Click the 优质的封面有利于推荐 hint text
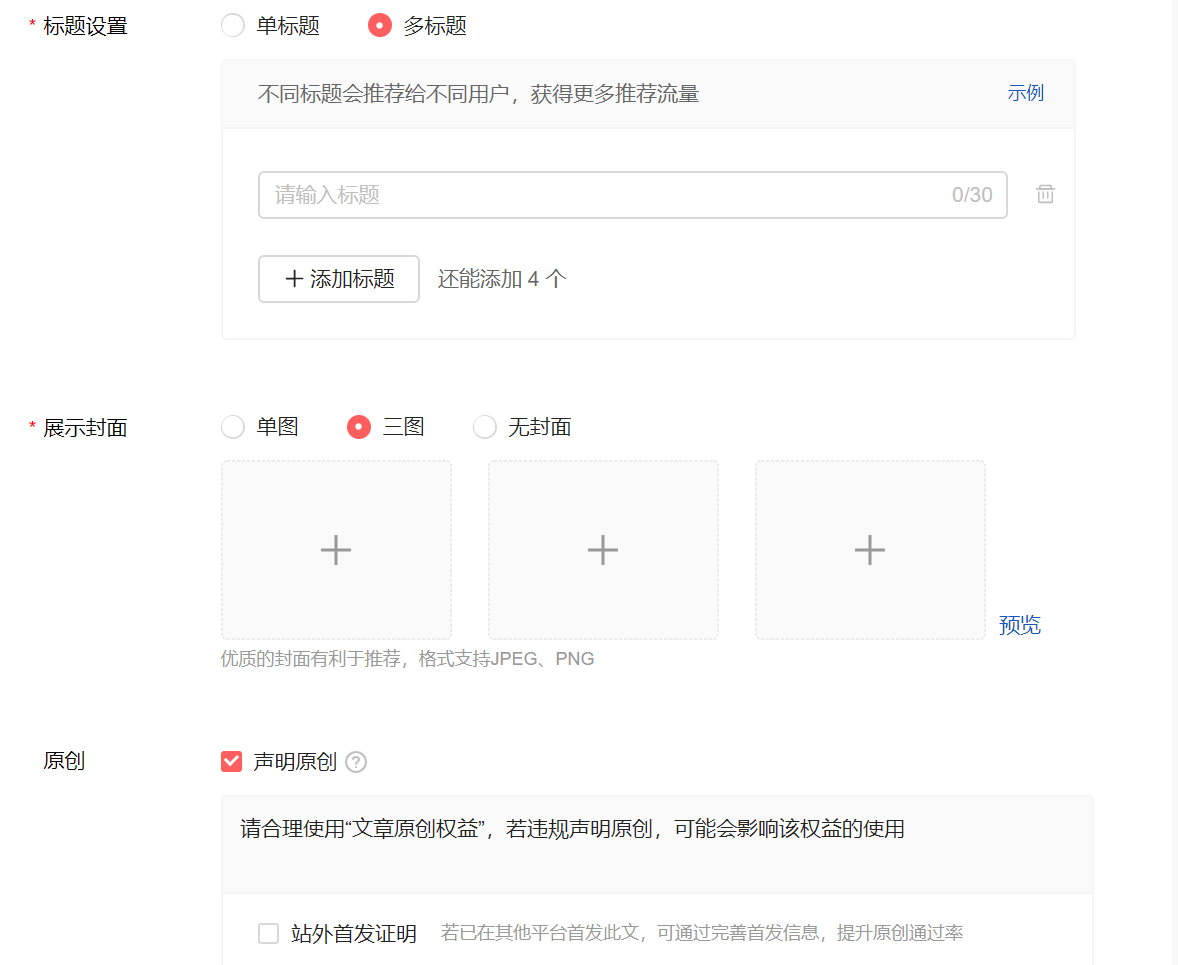 click(x=407, y=659)
